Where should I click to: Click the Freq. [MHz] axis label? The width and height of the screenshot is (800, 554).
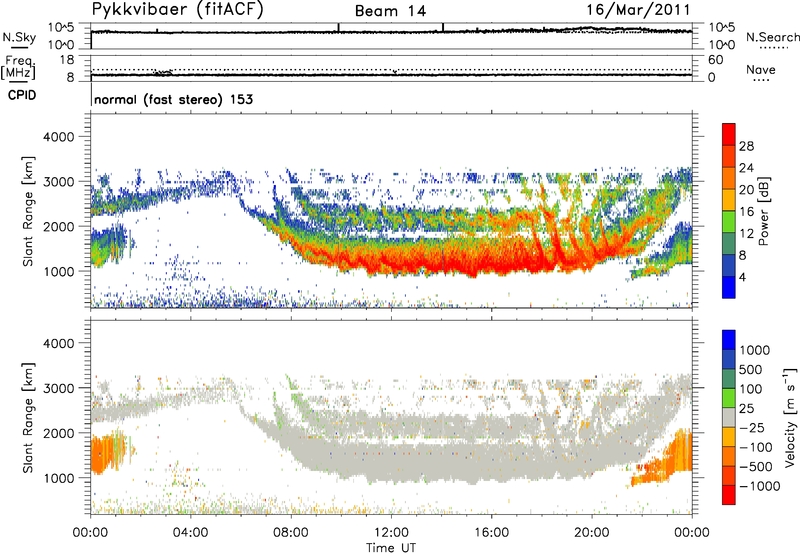[19, 67]
